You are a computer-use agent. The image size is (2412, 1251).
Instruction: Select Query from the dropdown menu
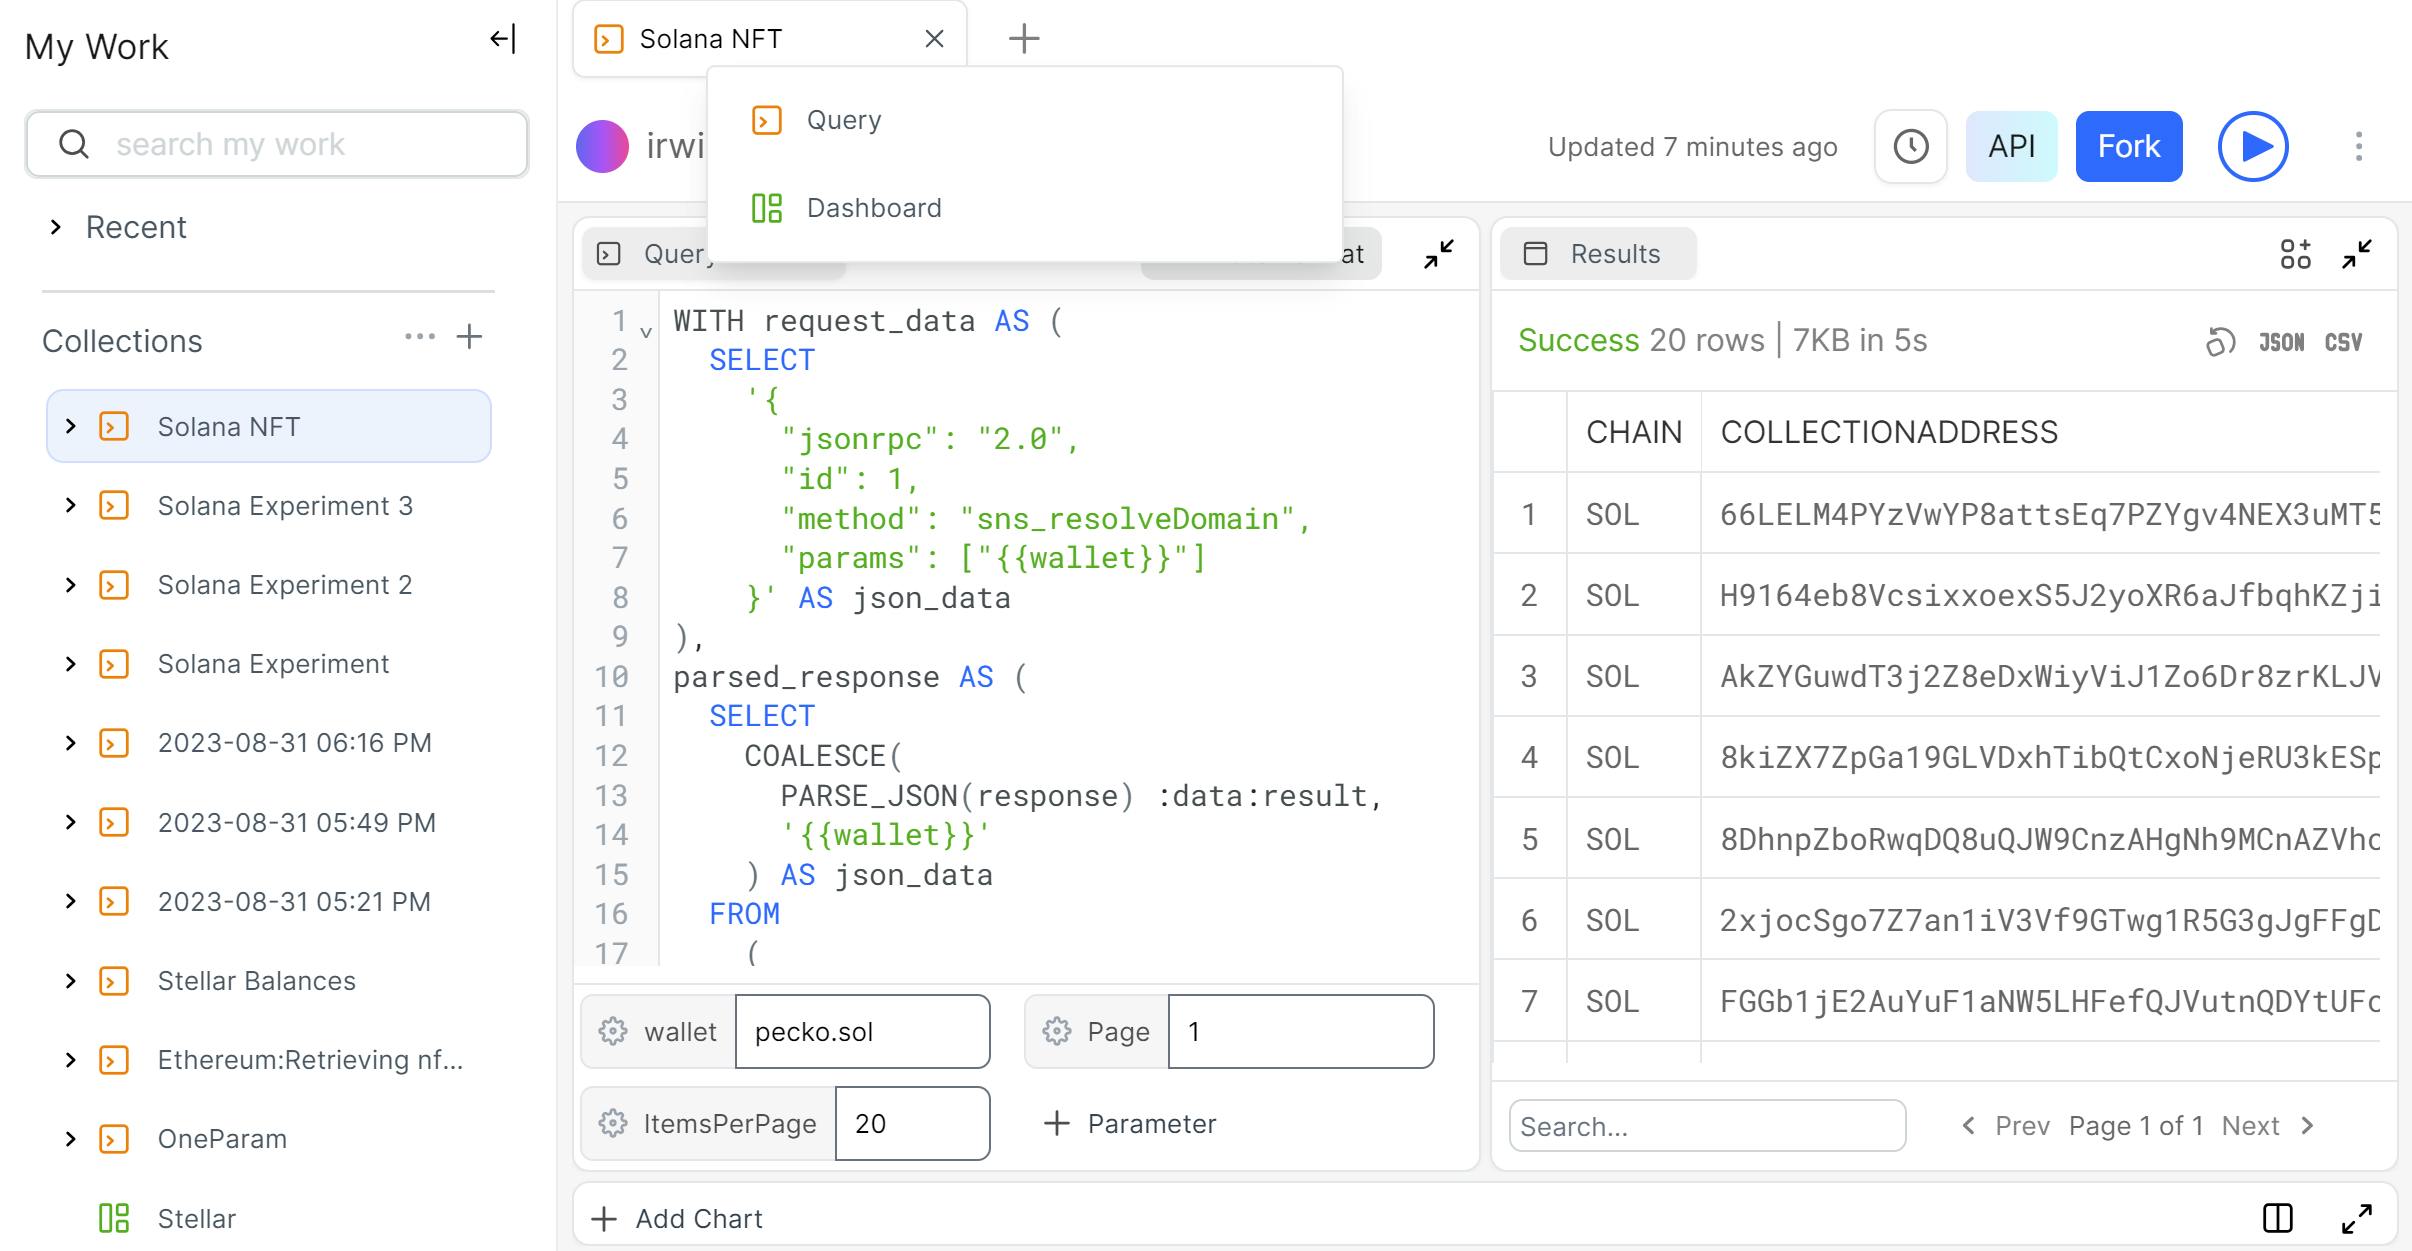tap(1024, 120)
